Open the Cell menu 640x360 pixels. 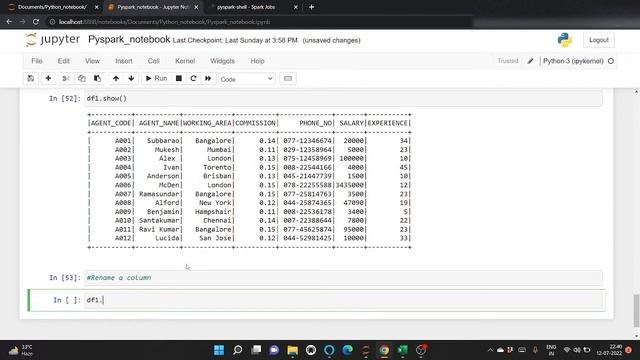click(153, 61)
